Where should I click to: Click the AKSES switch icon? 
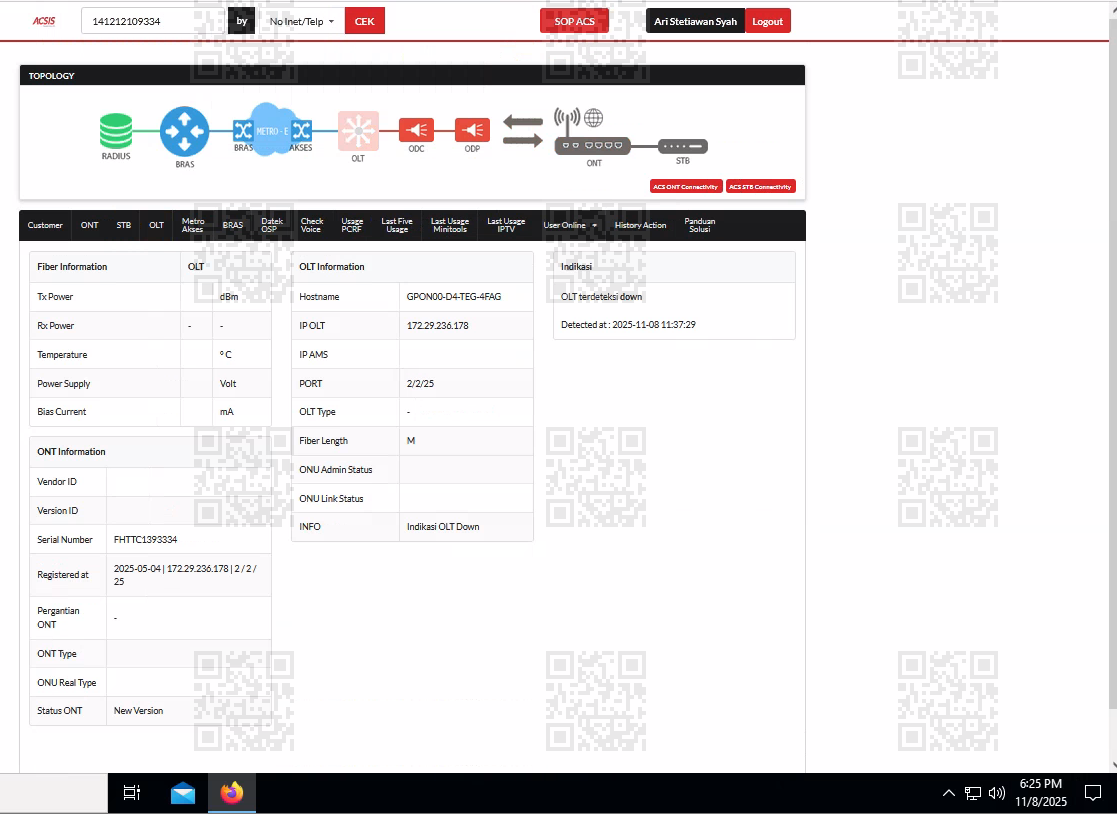(x=302, y=130)
